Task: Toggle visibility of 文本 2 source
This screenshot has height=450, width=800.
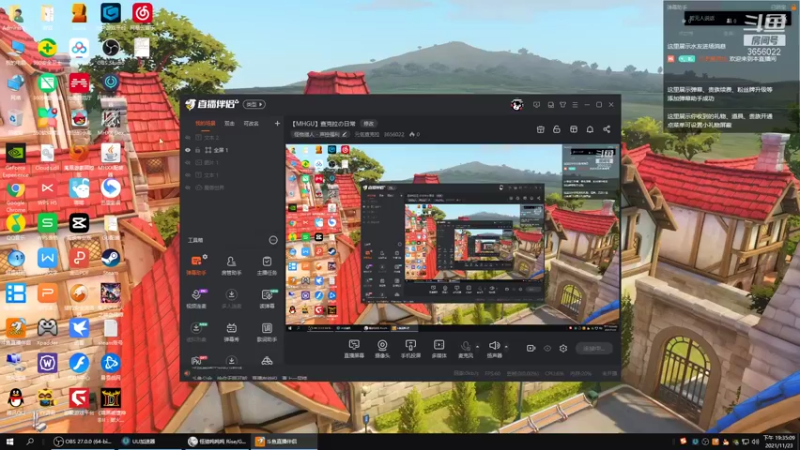Action: 188,138
